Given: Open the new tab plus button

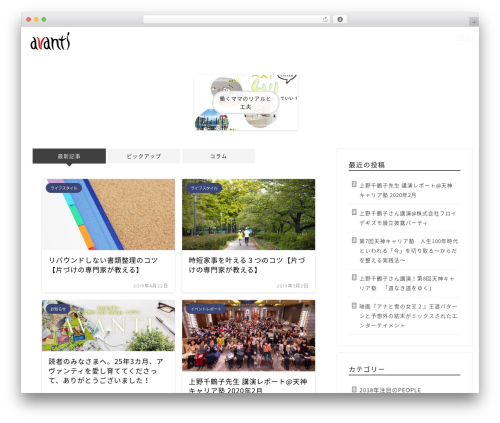Looking at the screenshot, I should pos(474,22).
